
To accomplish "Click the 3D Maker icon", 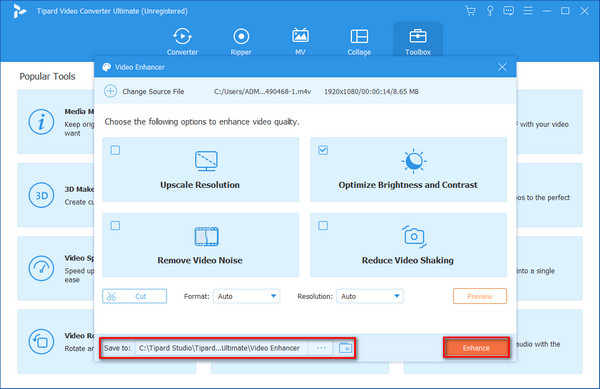I will [41, 195].
